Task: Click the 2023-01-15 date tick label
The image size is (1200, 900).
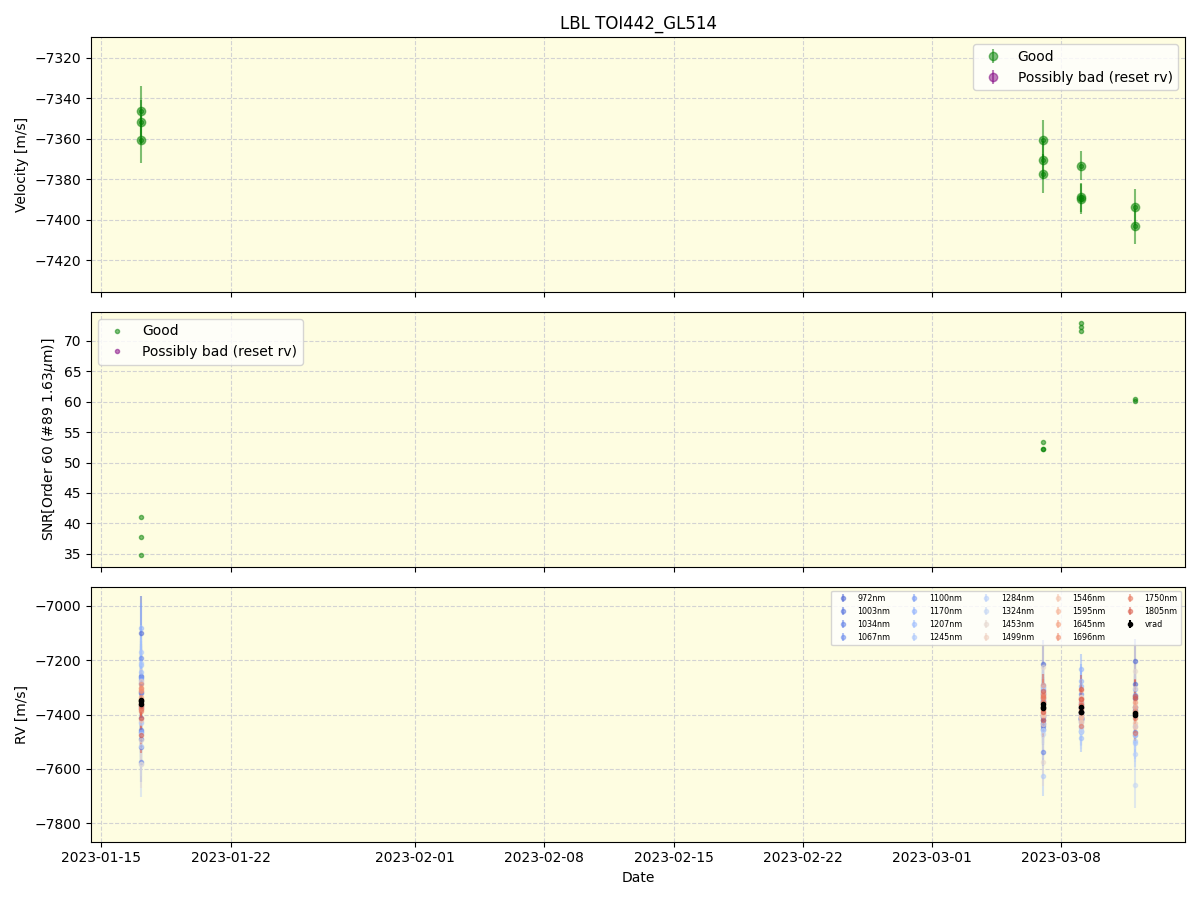Action: click(x=101, y=857)
